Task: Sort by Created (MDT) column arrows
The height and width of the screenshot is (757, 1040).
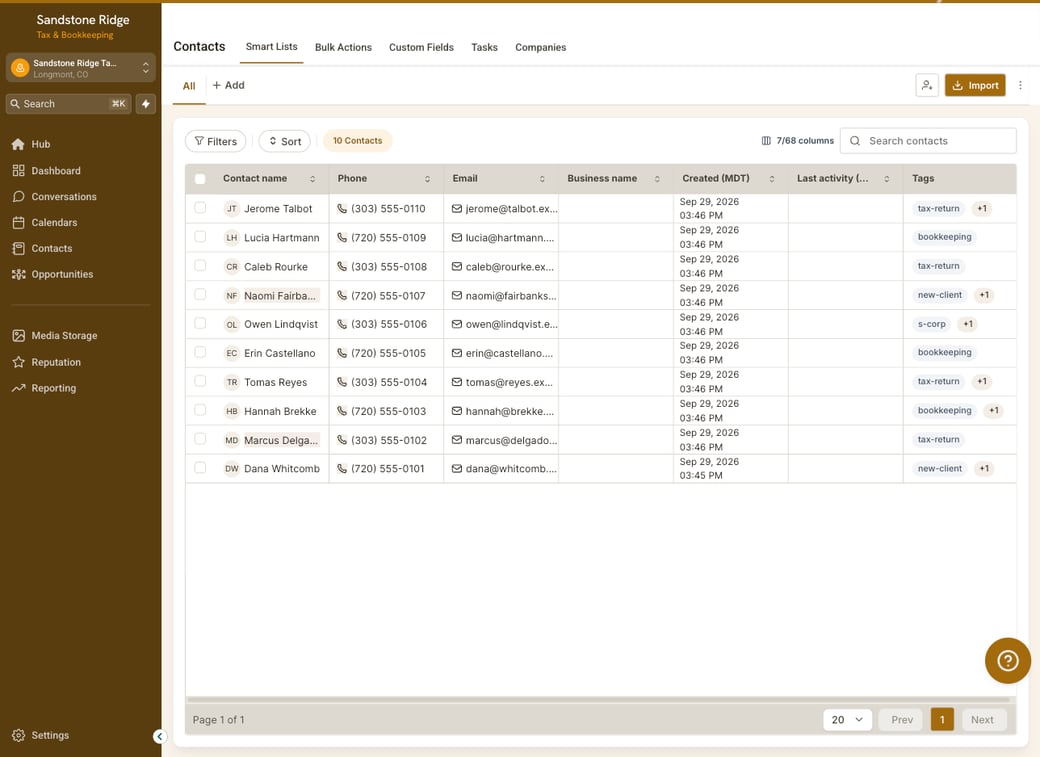Action: click(x=771, y=179)
